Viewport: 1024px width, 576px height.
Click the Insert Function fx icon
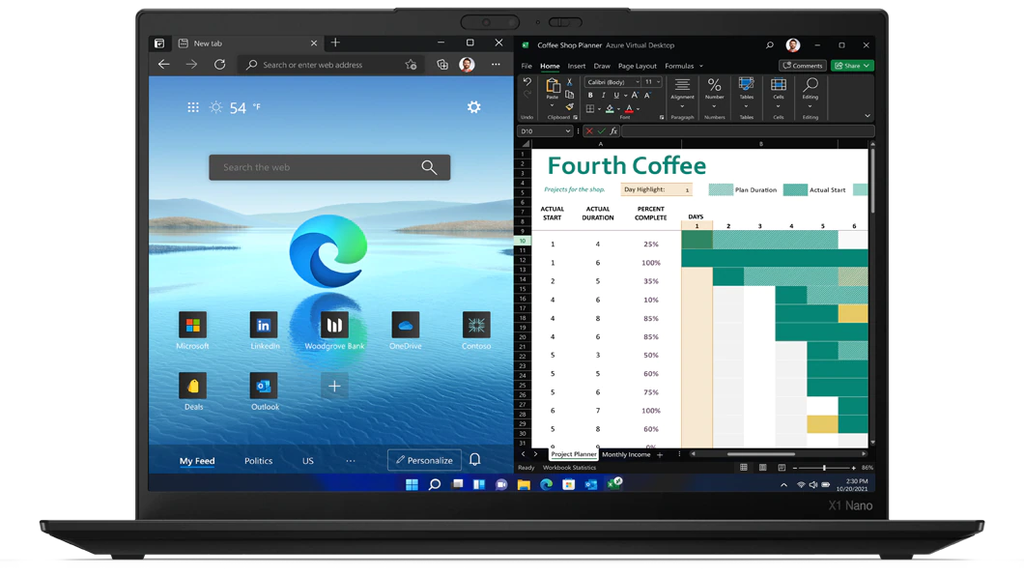coord(613,131)
